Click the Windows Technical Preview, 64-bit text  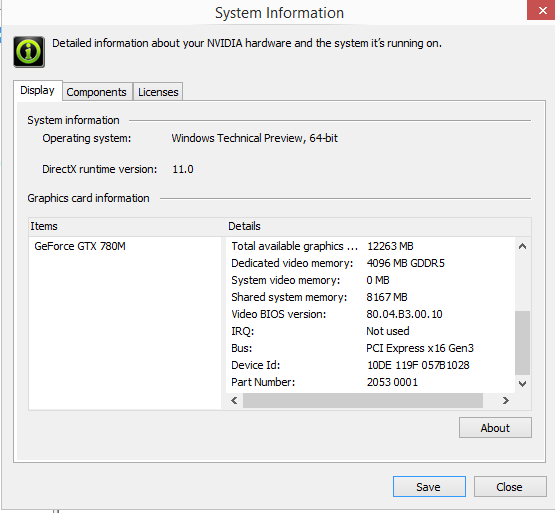click(254, 138)
